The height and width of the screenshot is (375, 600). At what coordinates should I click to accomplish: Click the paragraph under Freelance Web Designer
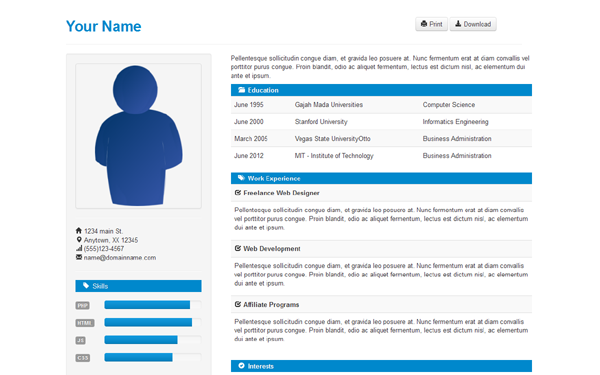click(x=381, y=218)
